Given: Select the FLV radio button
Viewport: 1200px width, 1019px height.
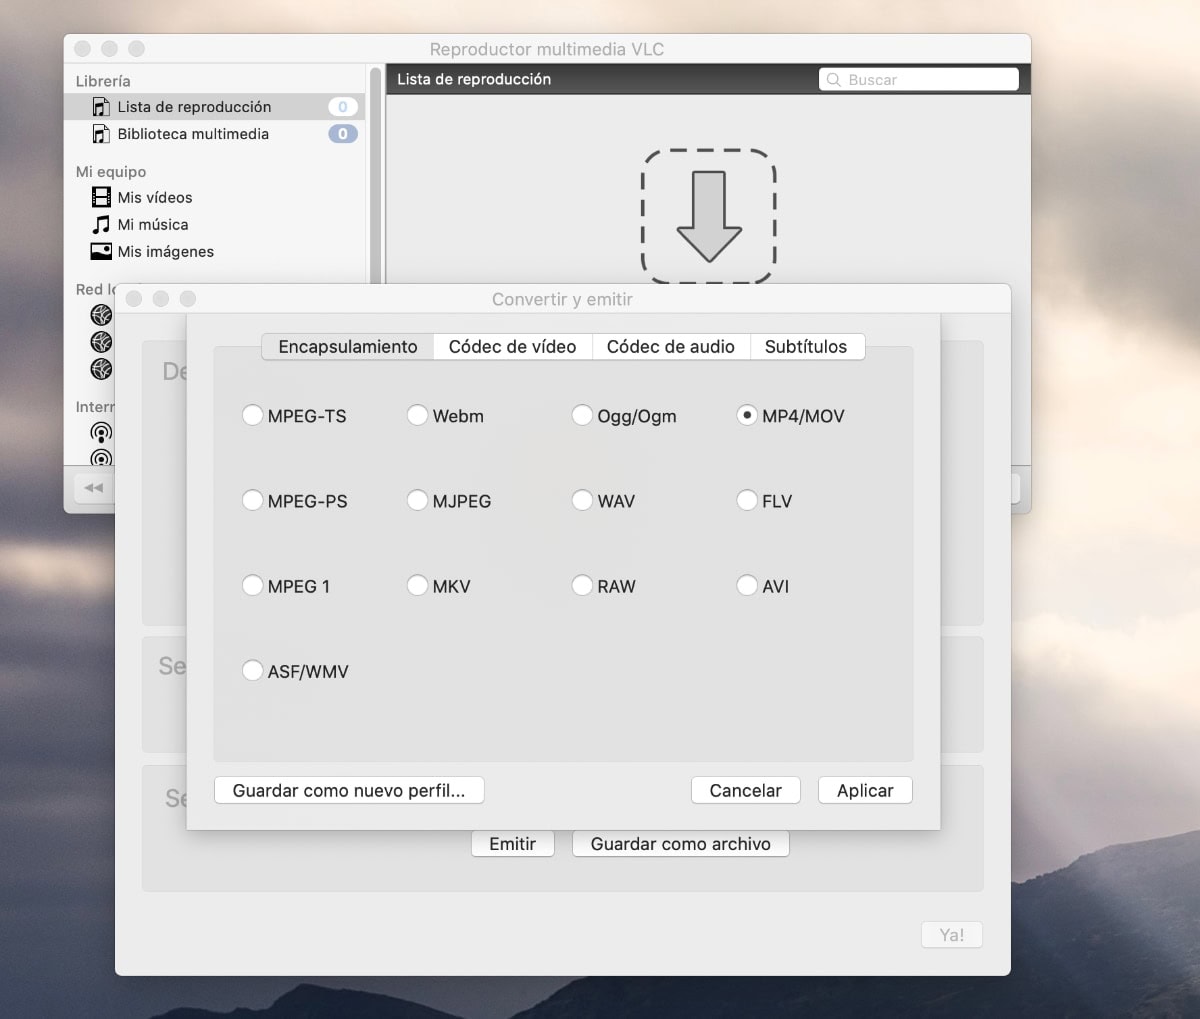Looking at the screenshot, I should click(747, 500).
